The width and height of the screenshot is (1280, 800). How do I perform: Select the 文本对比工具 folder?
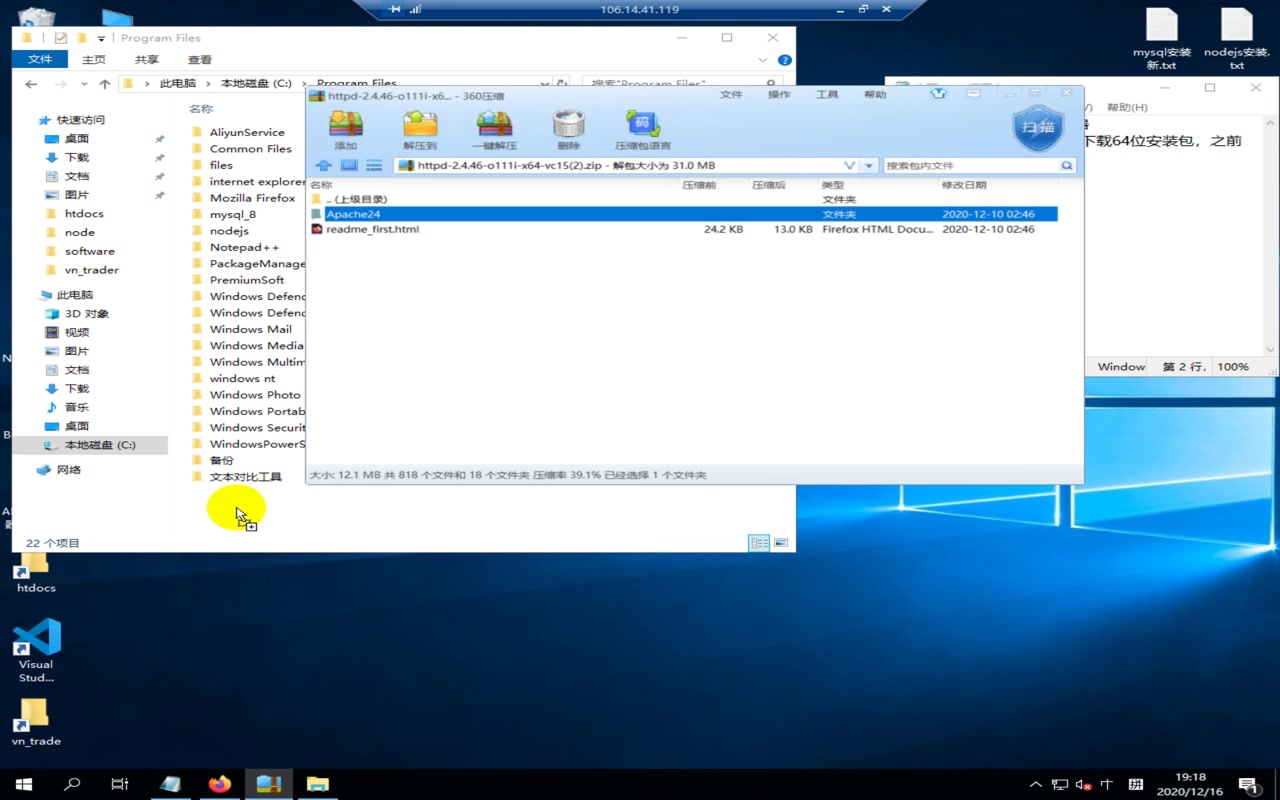coord(246,477)
